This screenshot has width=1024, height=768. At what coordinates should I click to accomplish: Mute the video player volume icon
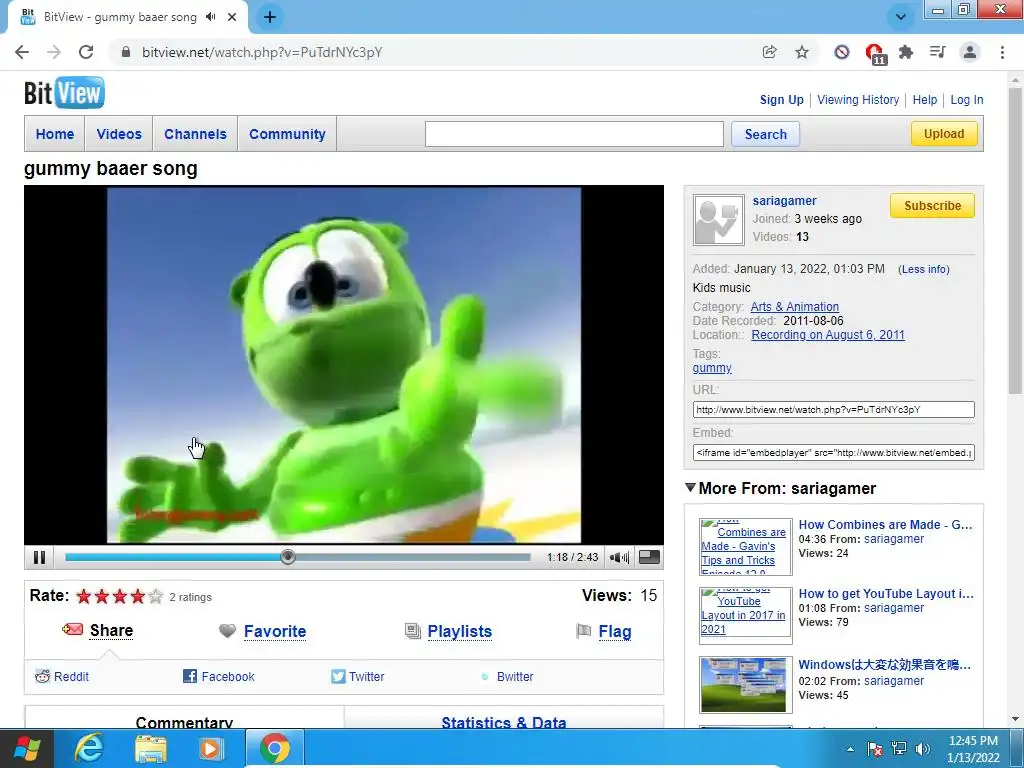(619, 557)
